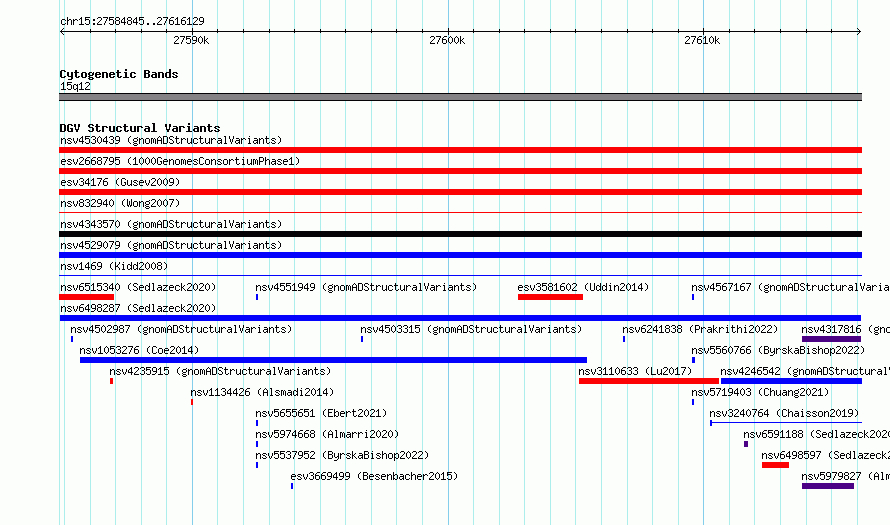Viewport: 890px width, 525px height.
Task: Select blue bar of nsv4529079
Action: [x=460, y=255]
